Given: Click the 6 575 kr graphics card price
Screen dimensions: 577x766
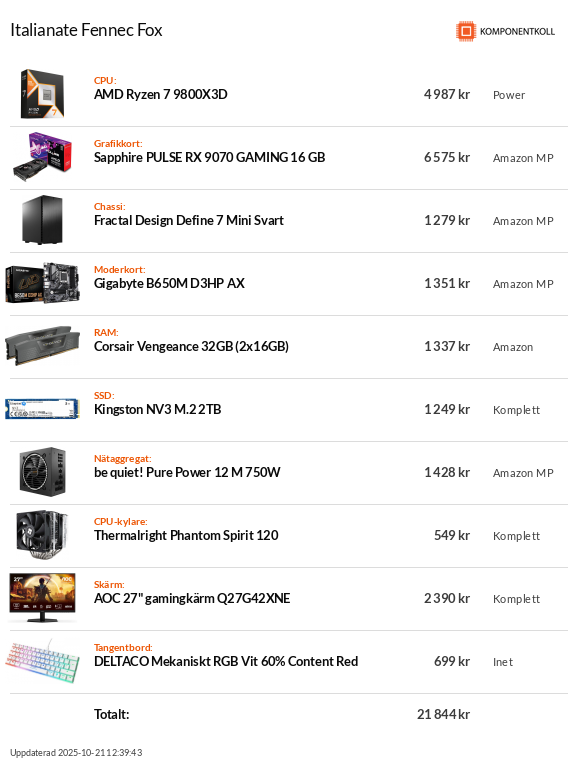Looking at the screenshot, I should (447, 157).
